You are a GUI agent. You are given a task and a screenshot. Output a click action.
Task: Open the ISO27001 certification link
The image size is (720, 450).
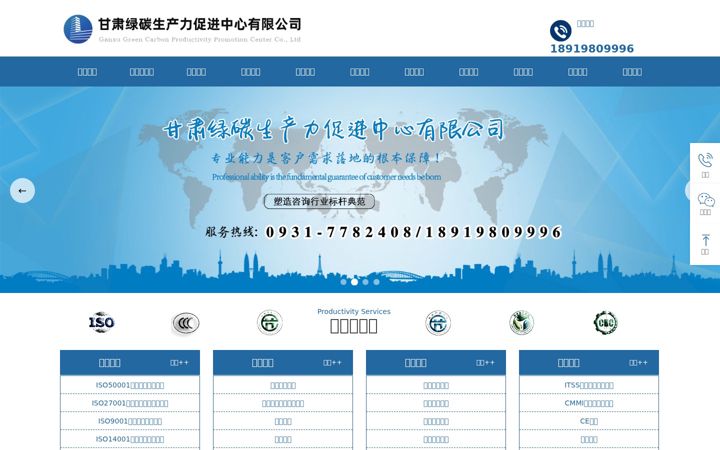(130, 403)
